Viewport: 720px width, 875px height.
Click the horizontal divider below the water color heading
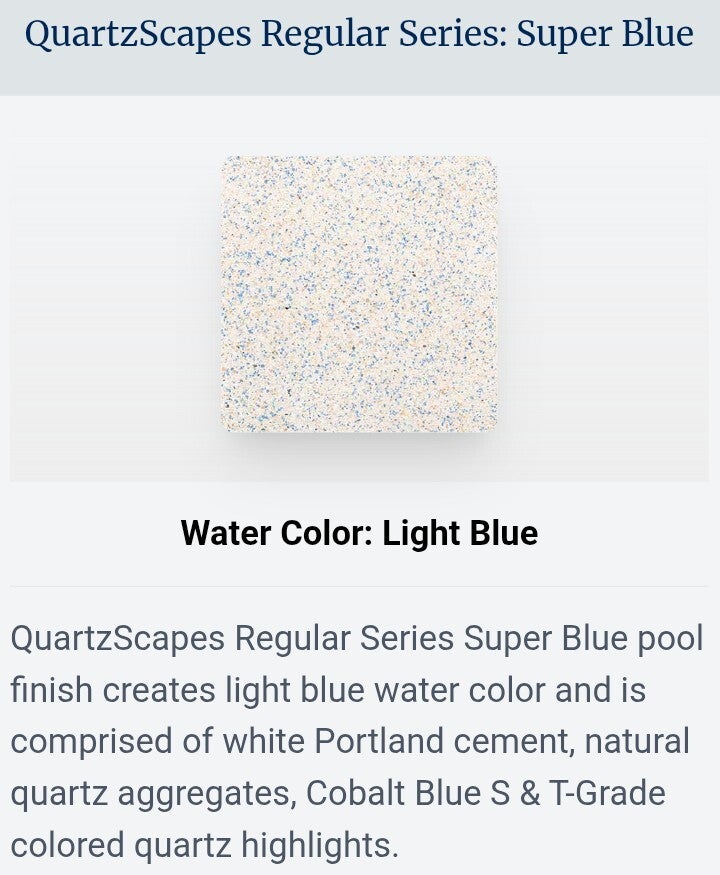pos(359,586)
